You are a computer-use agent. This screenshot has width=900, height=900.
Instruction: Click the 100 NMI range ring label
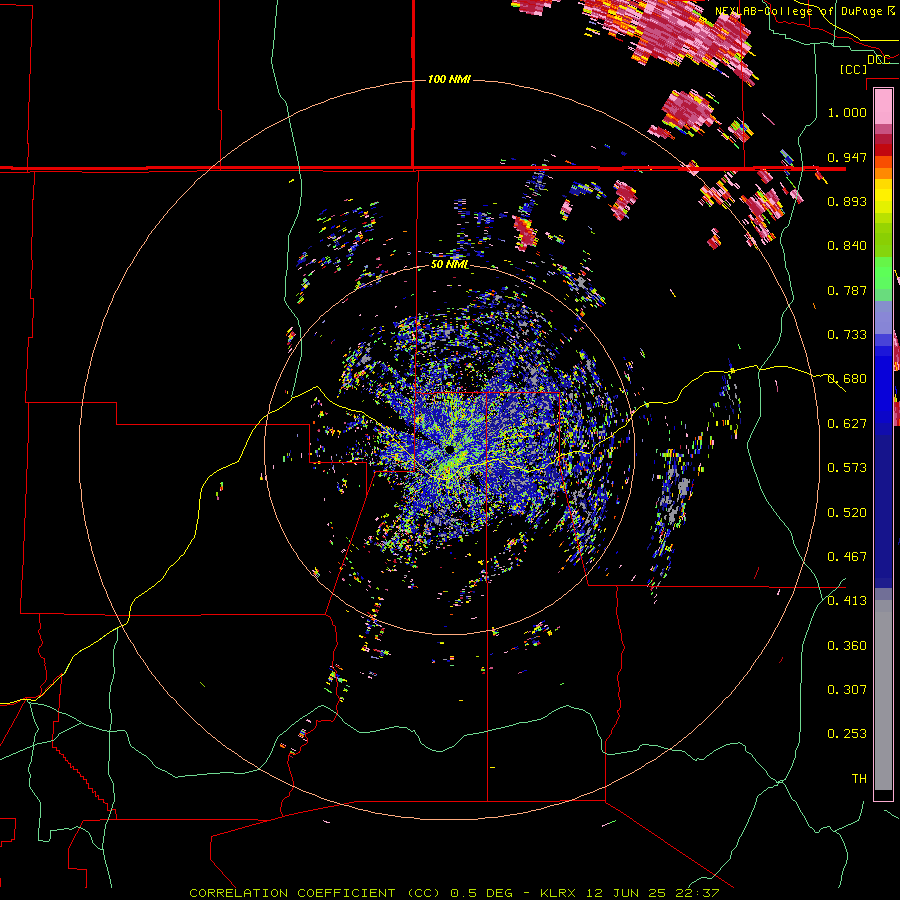449,79
